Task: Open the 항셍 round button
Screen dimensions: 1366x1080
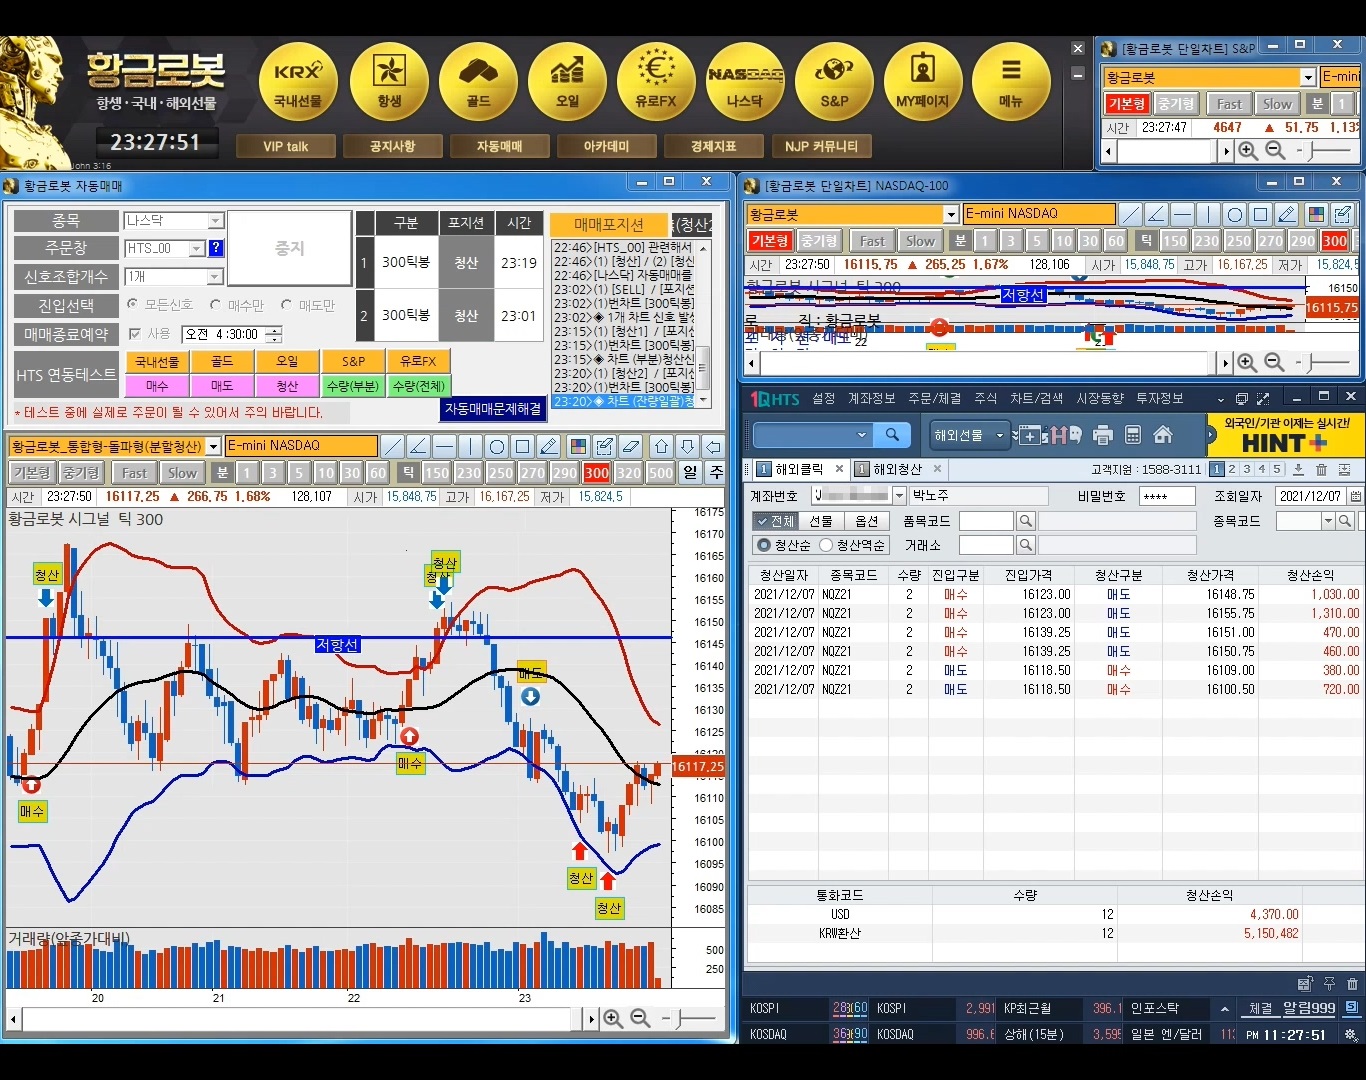Action: coord(389,83)
